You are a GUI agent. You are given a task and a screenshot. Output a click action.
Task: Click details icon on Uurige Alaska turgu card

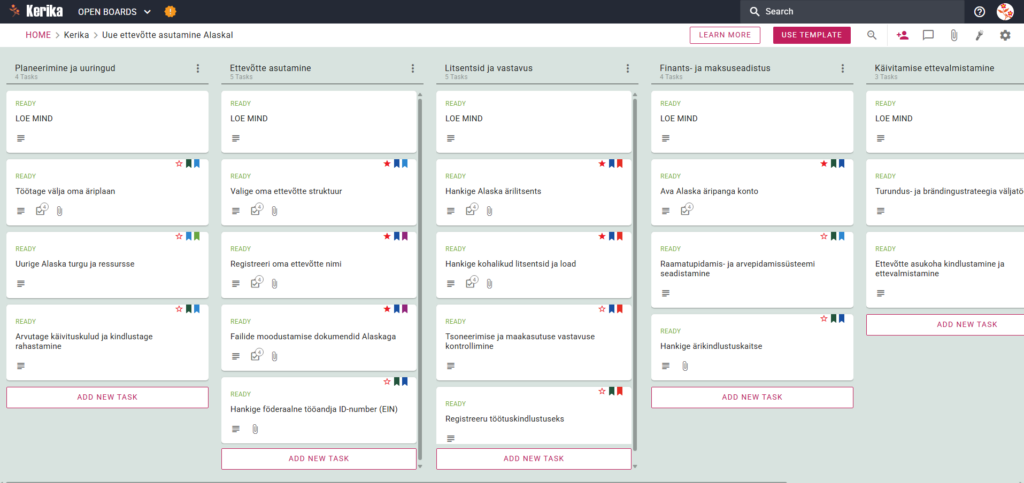[x=20, y=283]
